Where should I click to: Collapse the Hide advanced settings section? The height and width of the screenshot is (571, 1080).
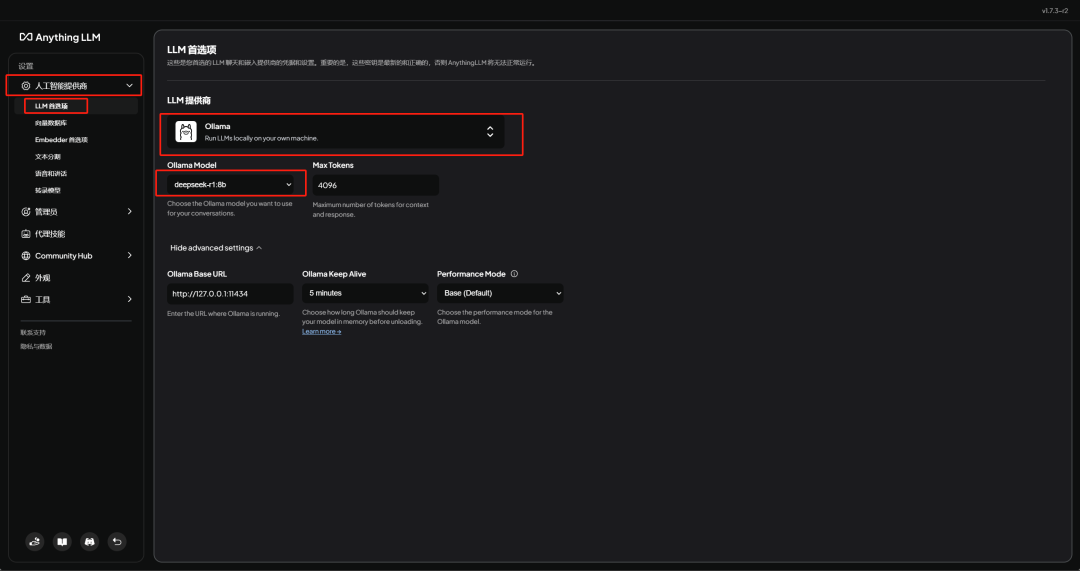point(216,248)
